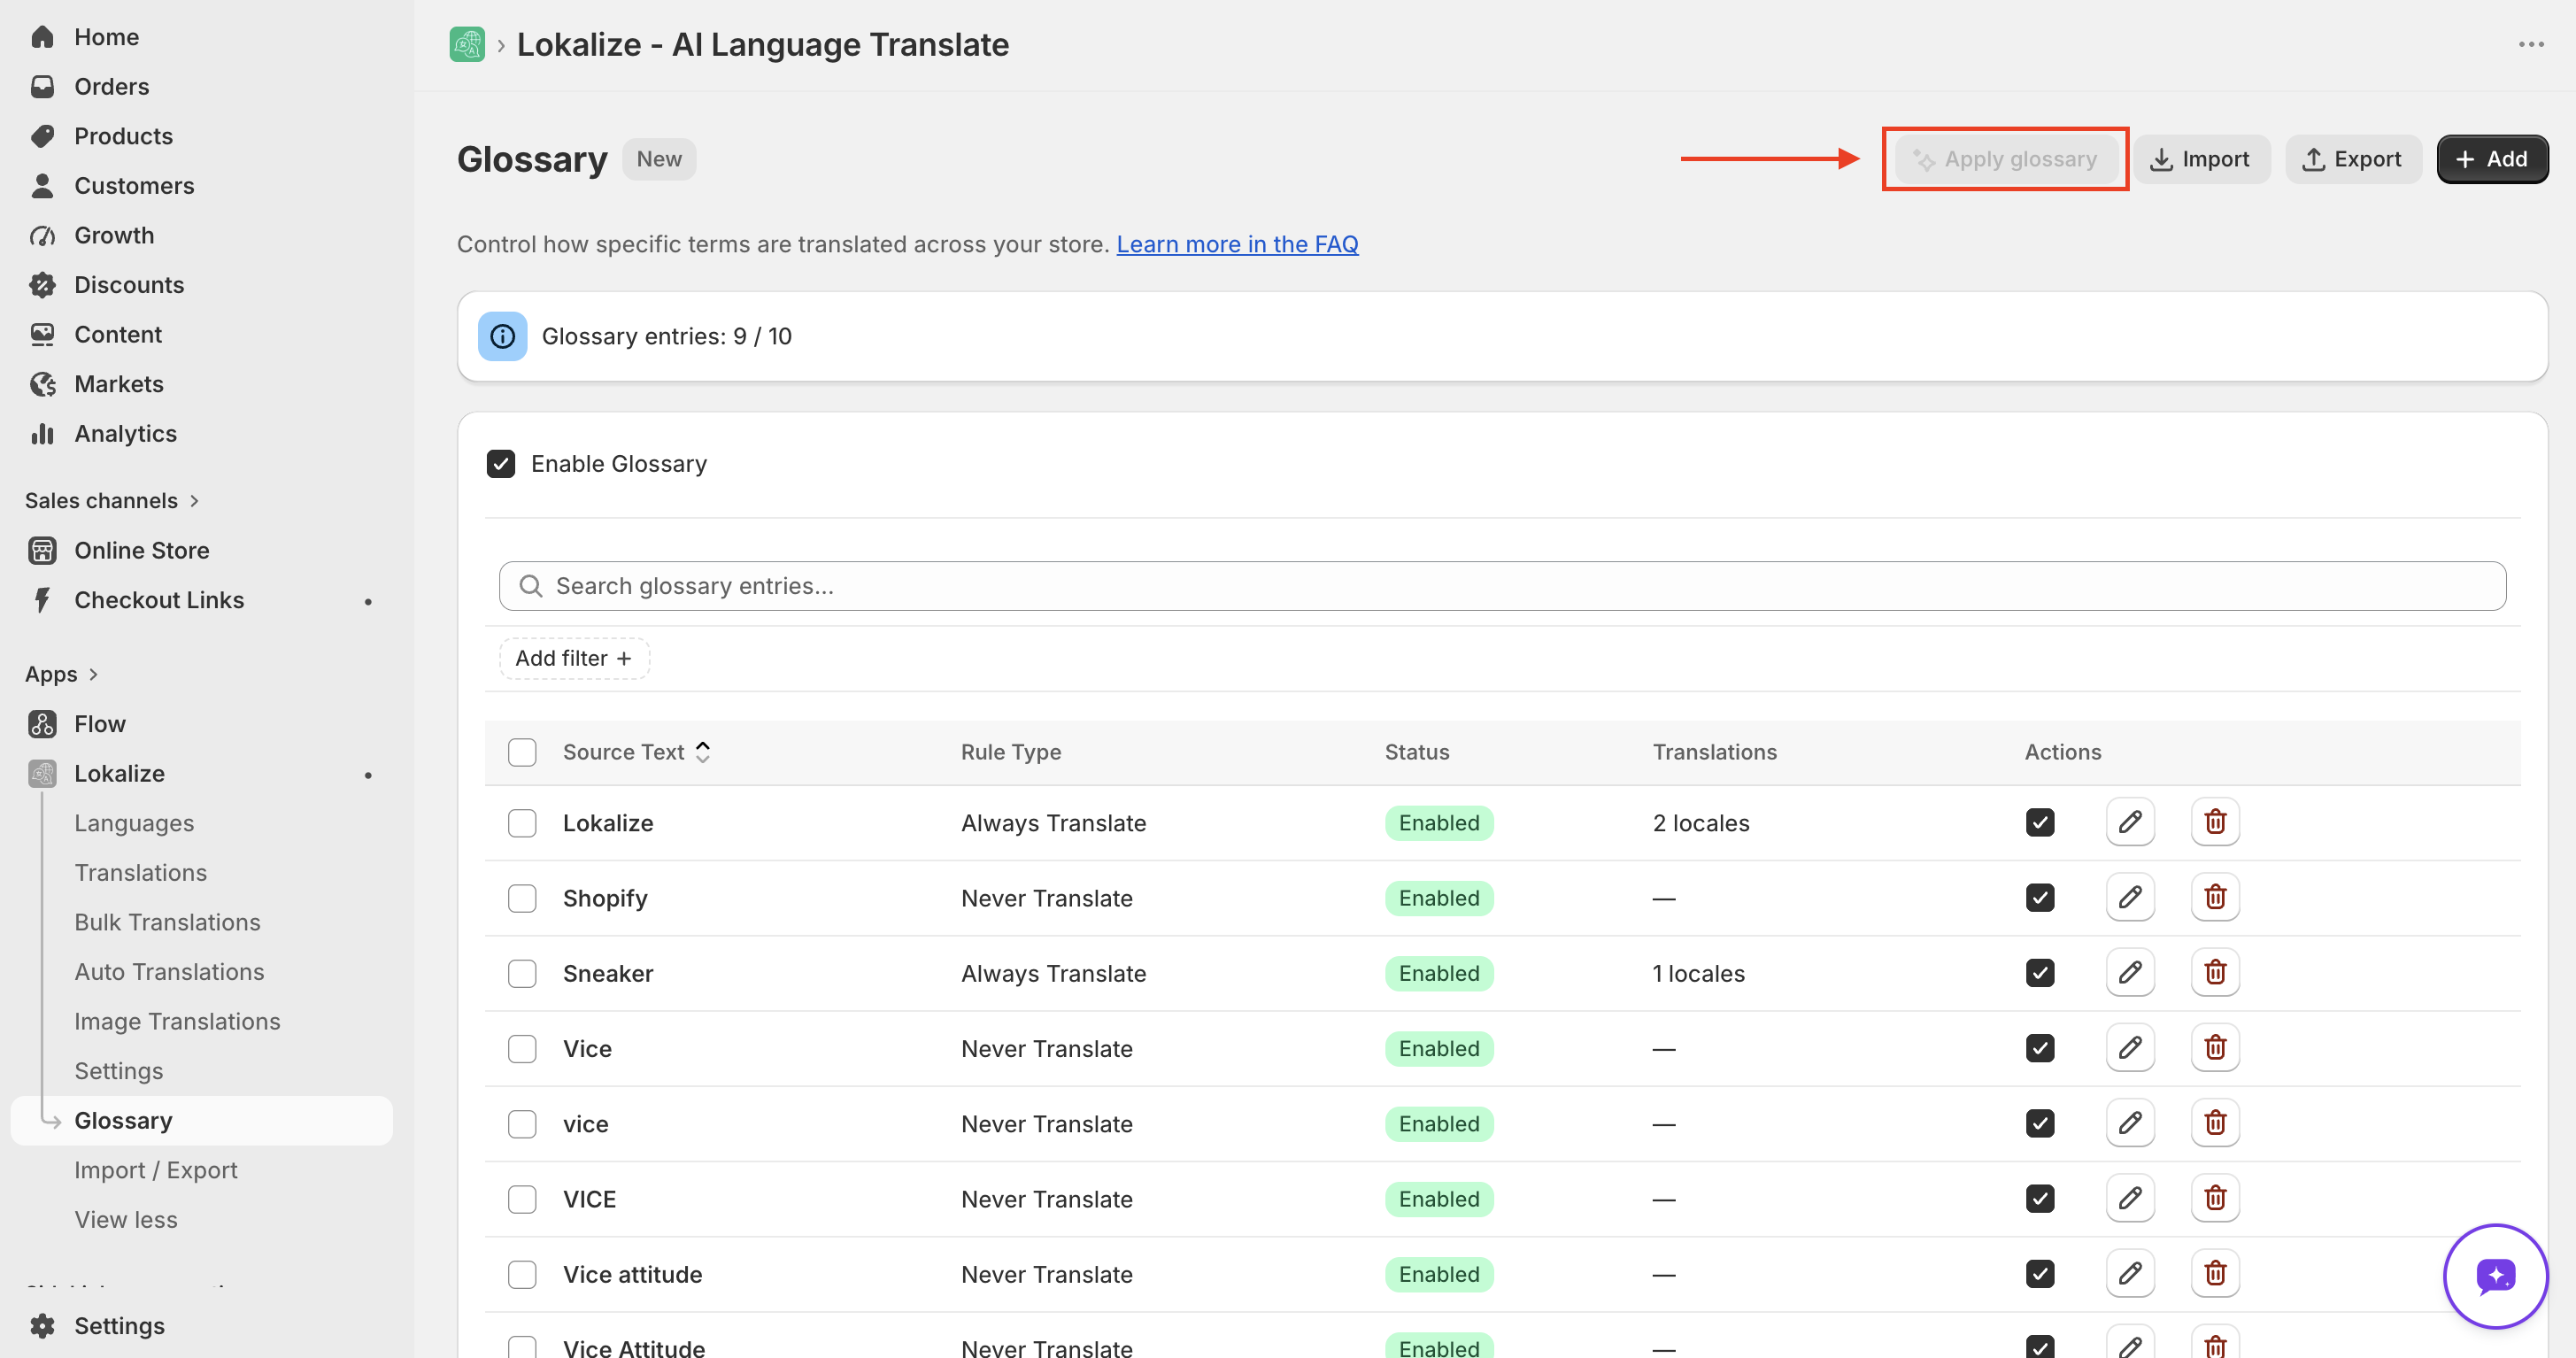Disable the Vice attitude entry enabled toggle
This screenshot has width=2576, height=1358.
click(x=2040, y=1273)
